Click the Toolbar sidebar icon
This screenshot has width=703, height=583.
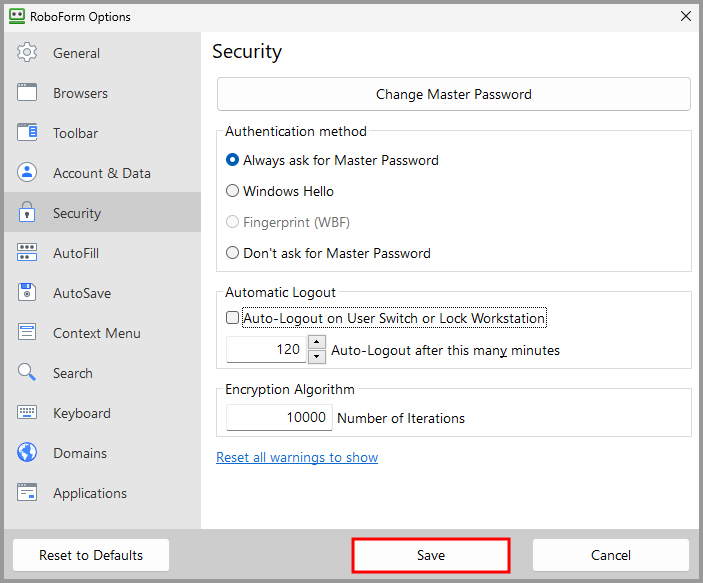click(x=27, y=132)
